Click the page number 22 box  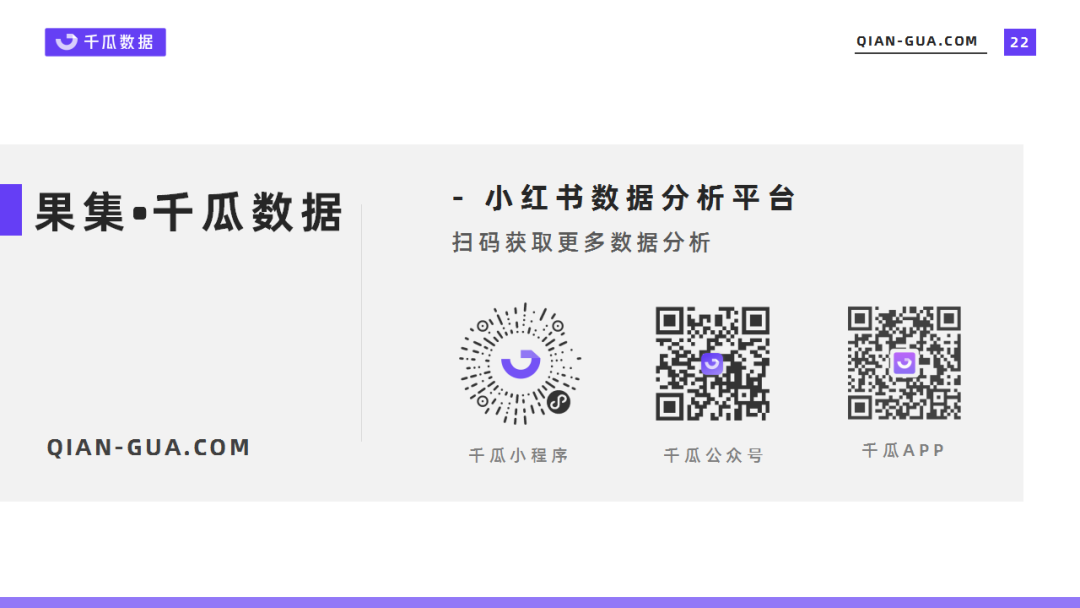[x=1019, y=42]
